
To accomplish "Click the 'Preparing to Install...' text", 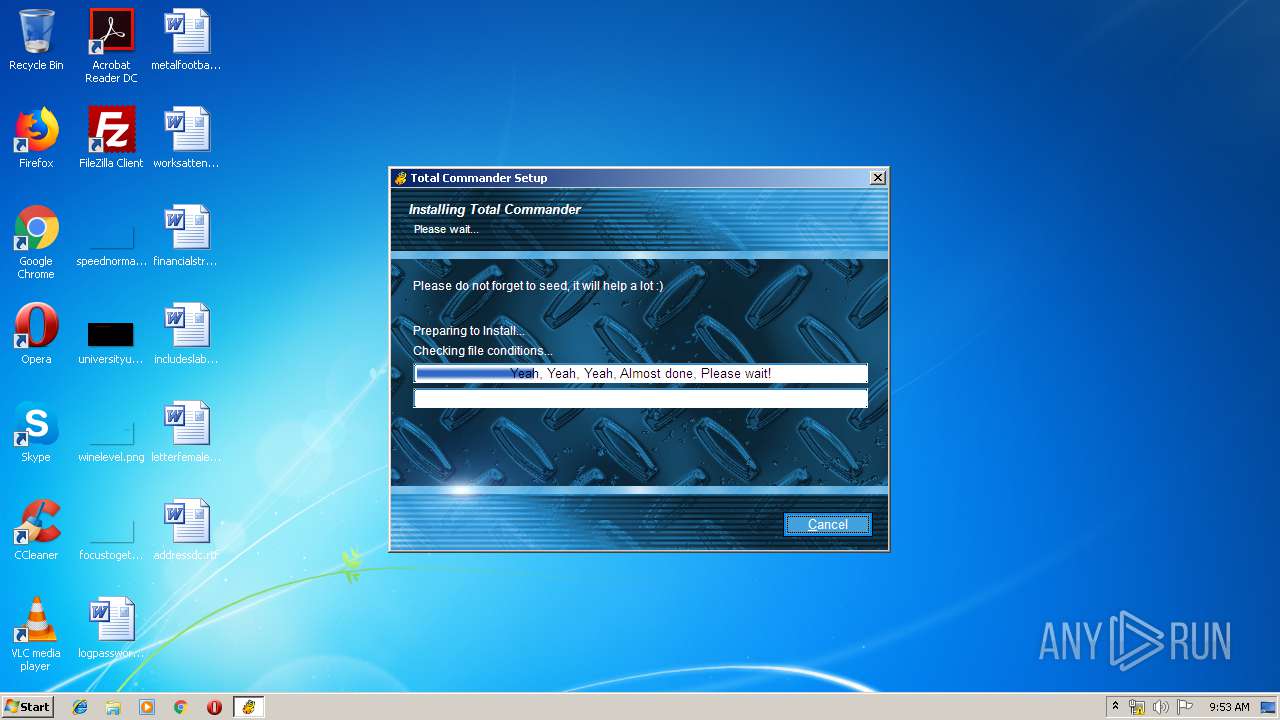I will (x=468, y=331).
